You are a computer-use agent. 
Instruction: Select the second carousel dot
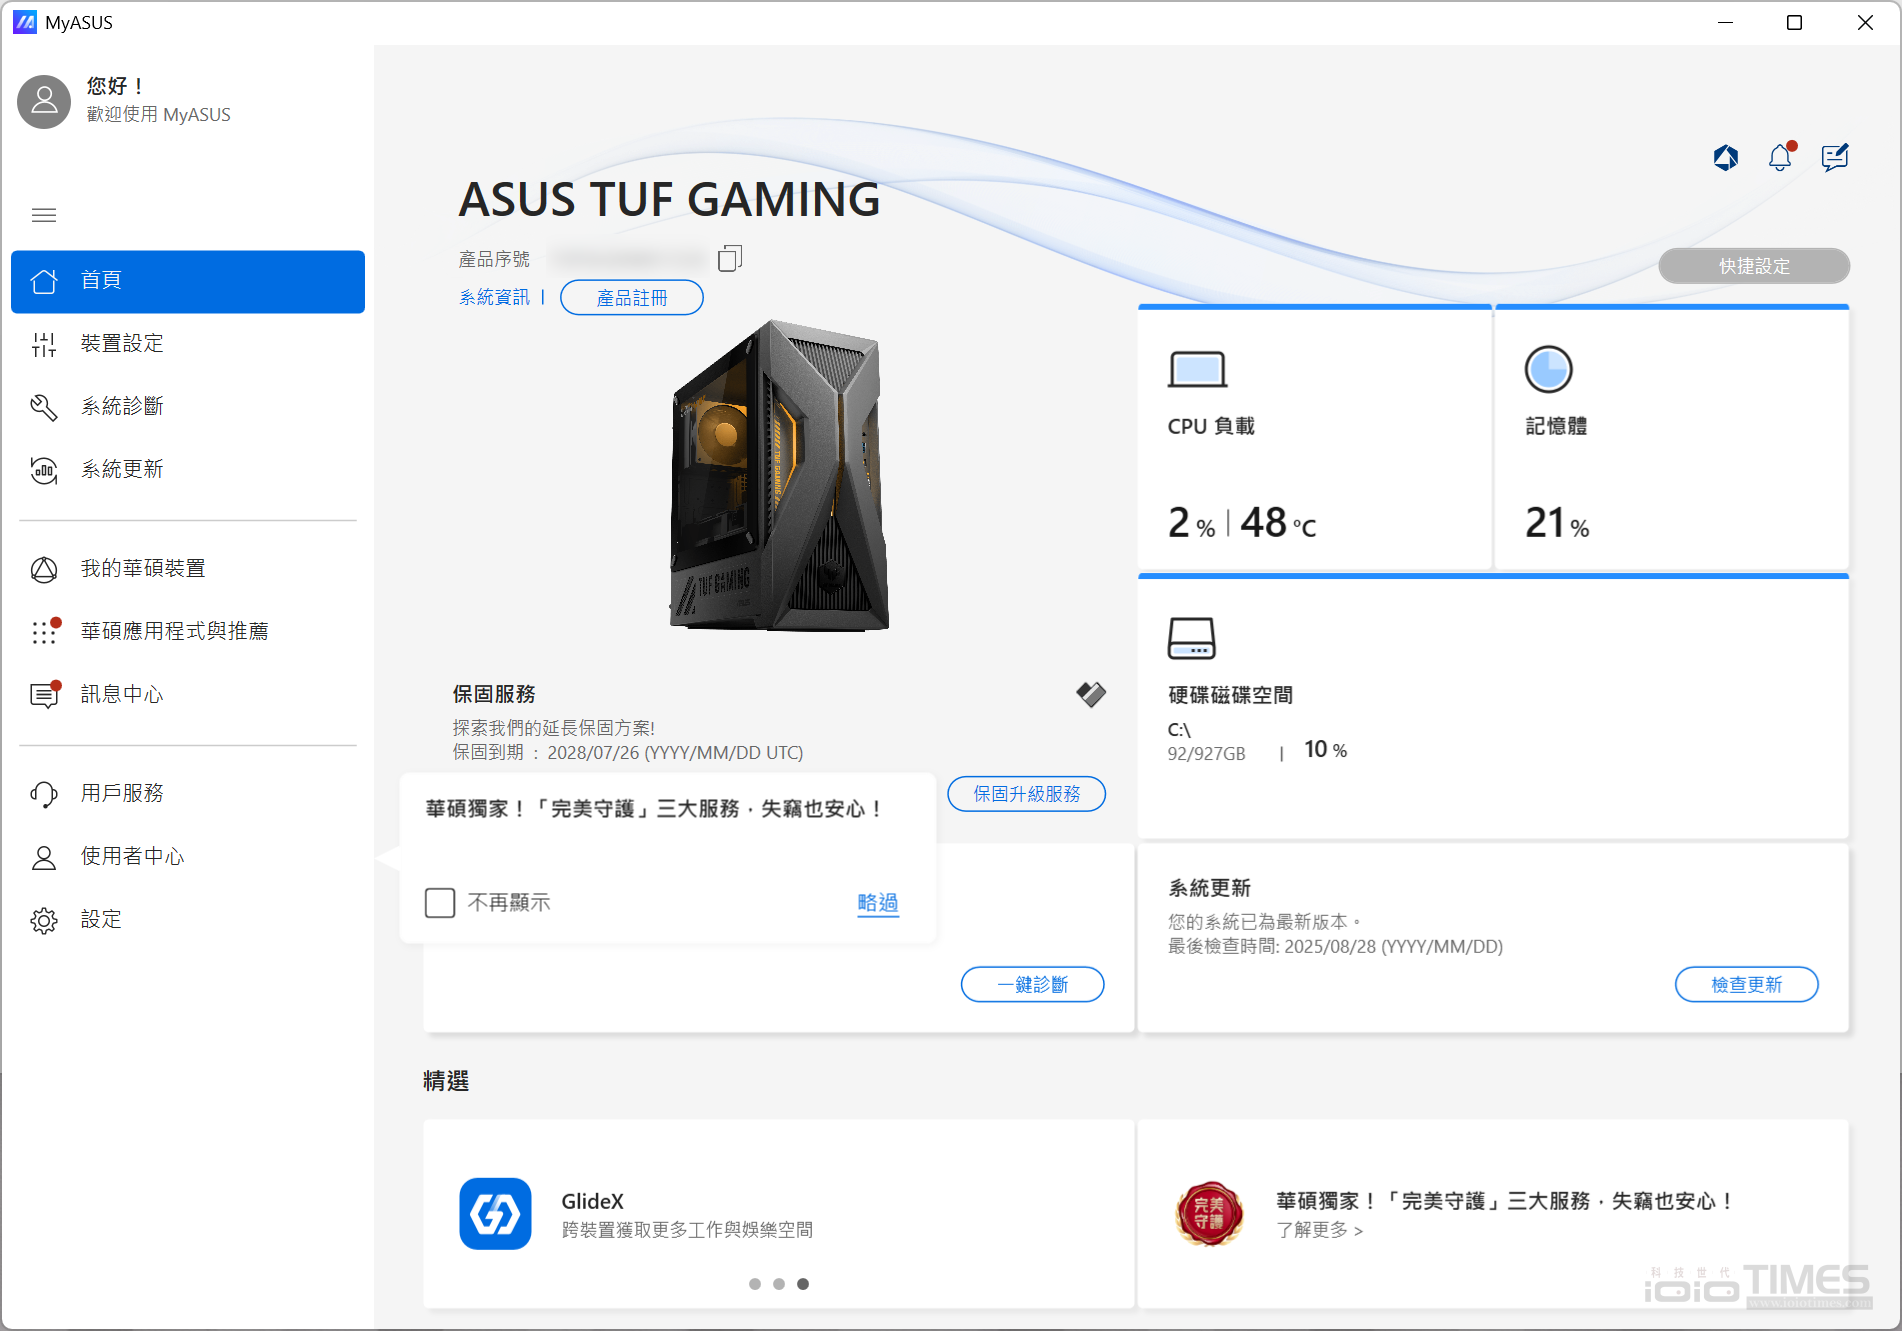coord(779,1284)
